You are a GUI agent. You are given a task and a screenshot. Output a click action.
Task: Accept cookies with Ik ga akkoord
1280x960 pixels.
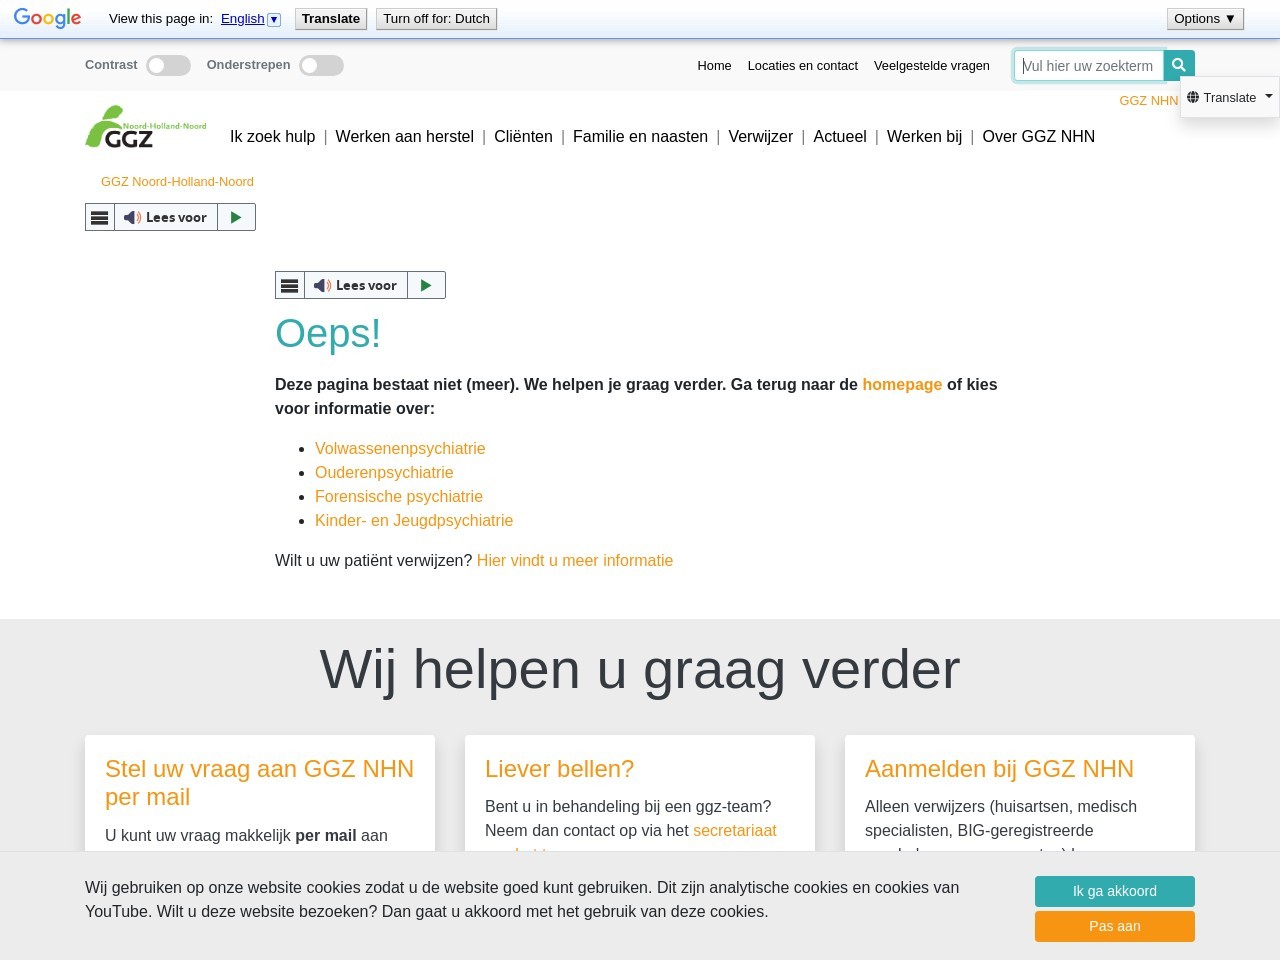(x=1114, y=891)
